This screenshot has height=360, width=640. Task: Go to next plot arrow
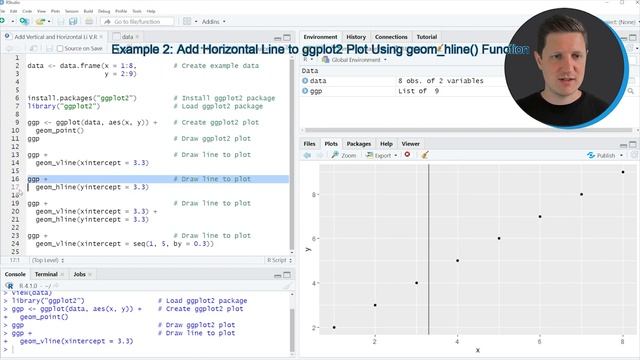(x=320, y=156)
